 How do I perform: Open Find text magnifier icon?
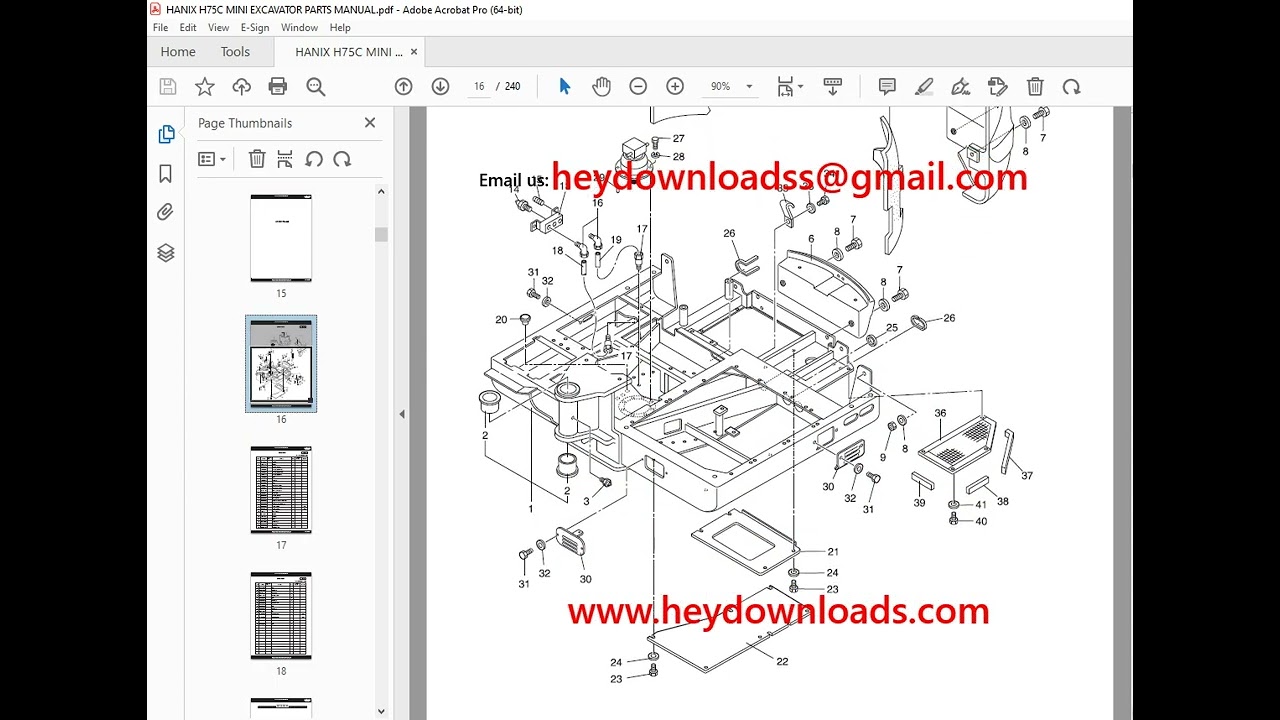316,87
